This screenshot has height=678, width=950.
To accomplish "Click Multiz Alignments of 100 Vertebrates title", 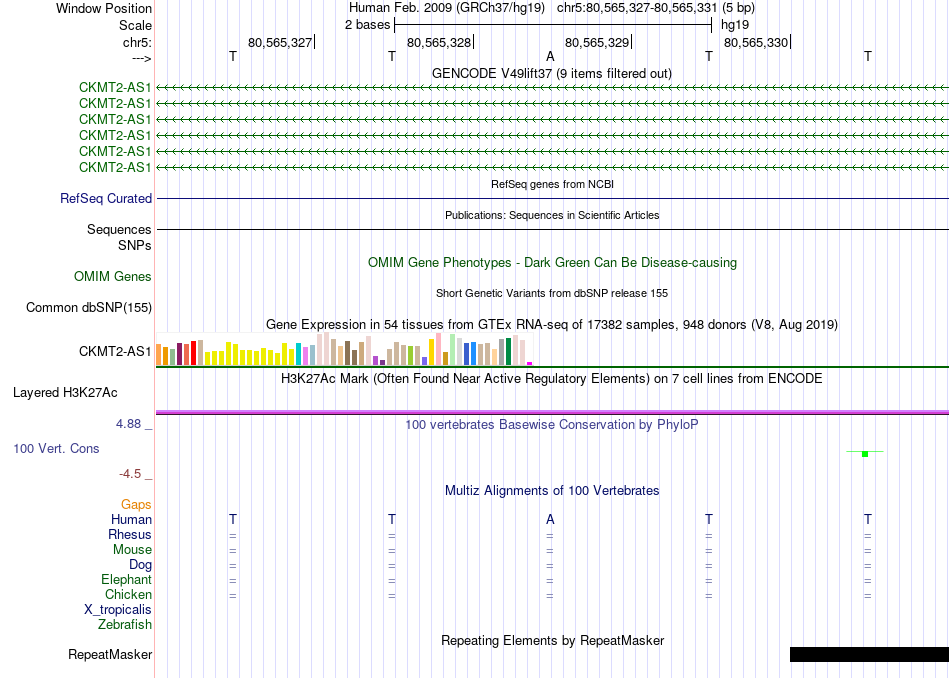I will click(x=552, y=490).
